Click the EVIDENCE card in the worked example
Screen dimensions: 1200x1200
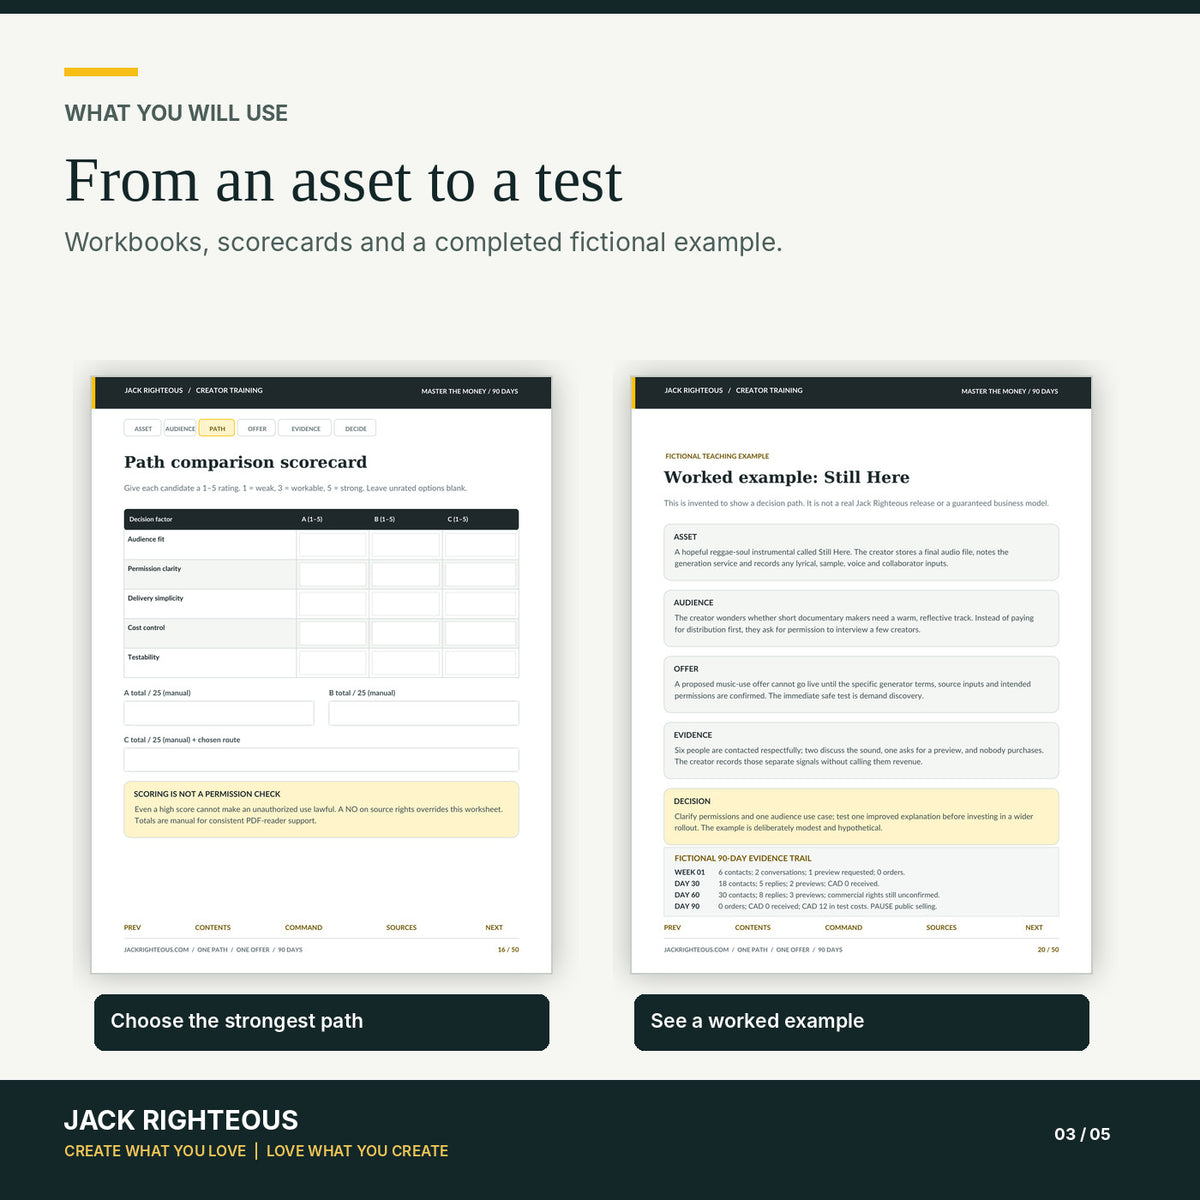[861, 750]
